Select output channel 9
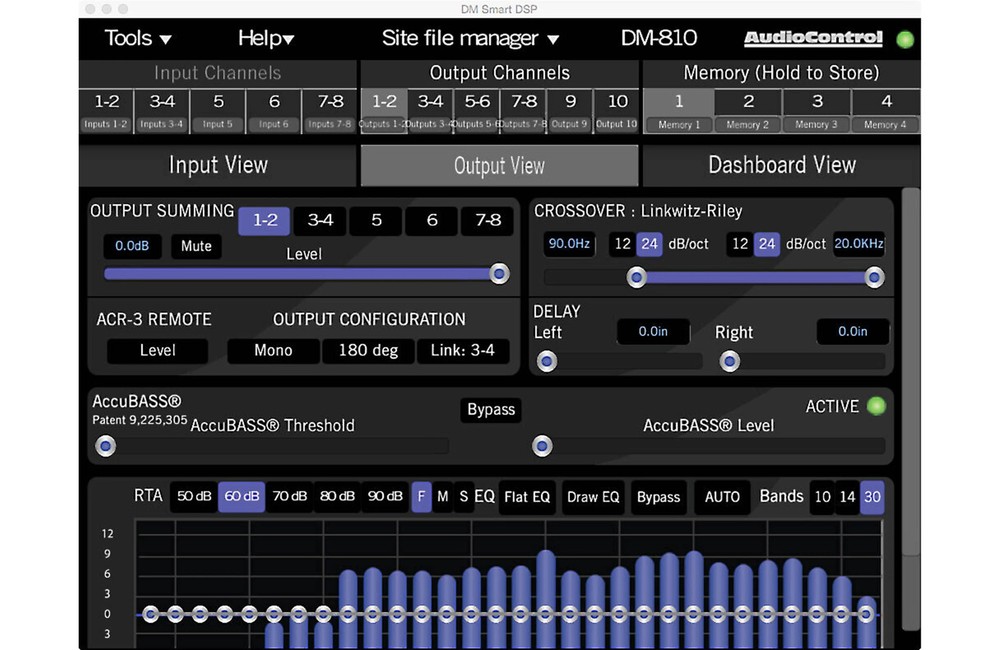 pyautogui.click(x=570, y=111)
